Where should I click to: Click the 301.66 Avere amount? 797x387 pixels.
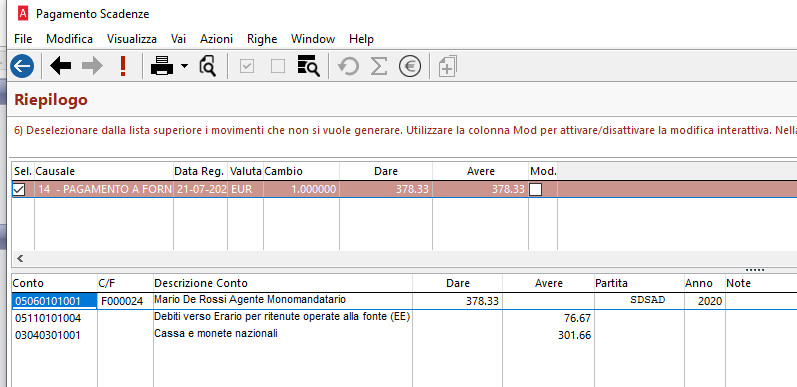[x=574, y=336]
